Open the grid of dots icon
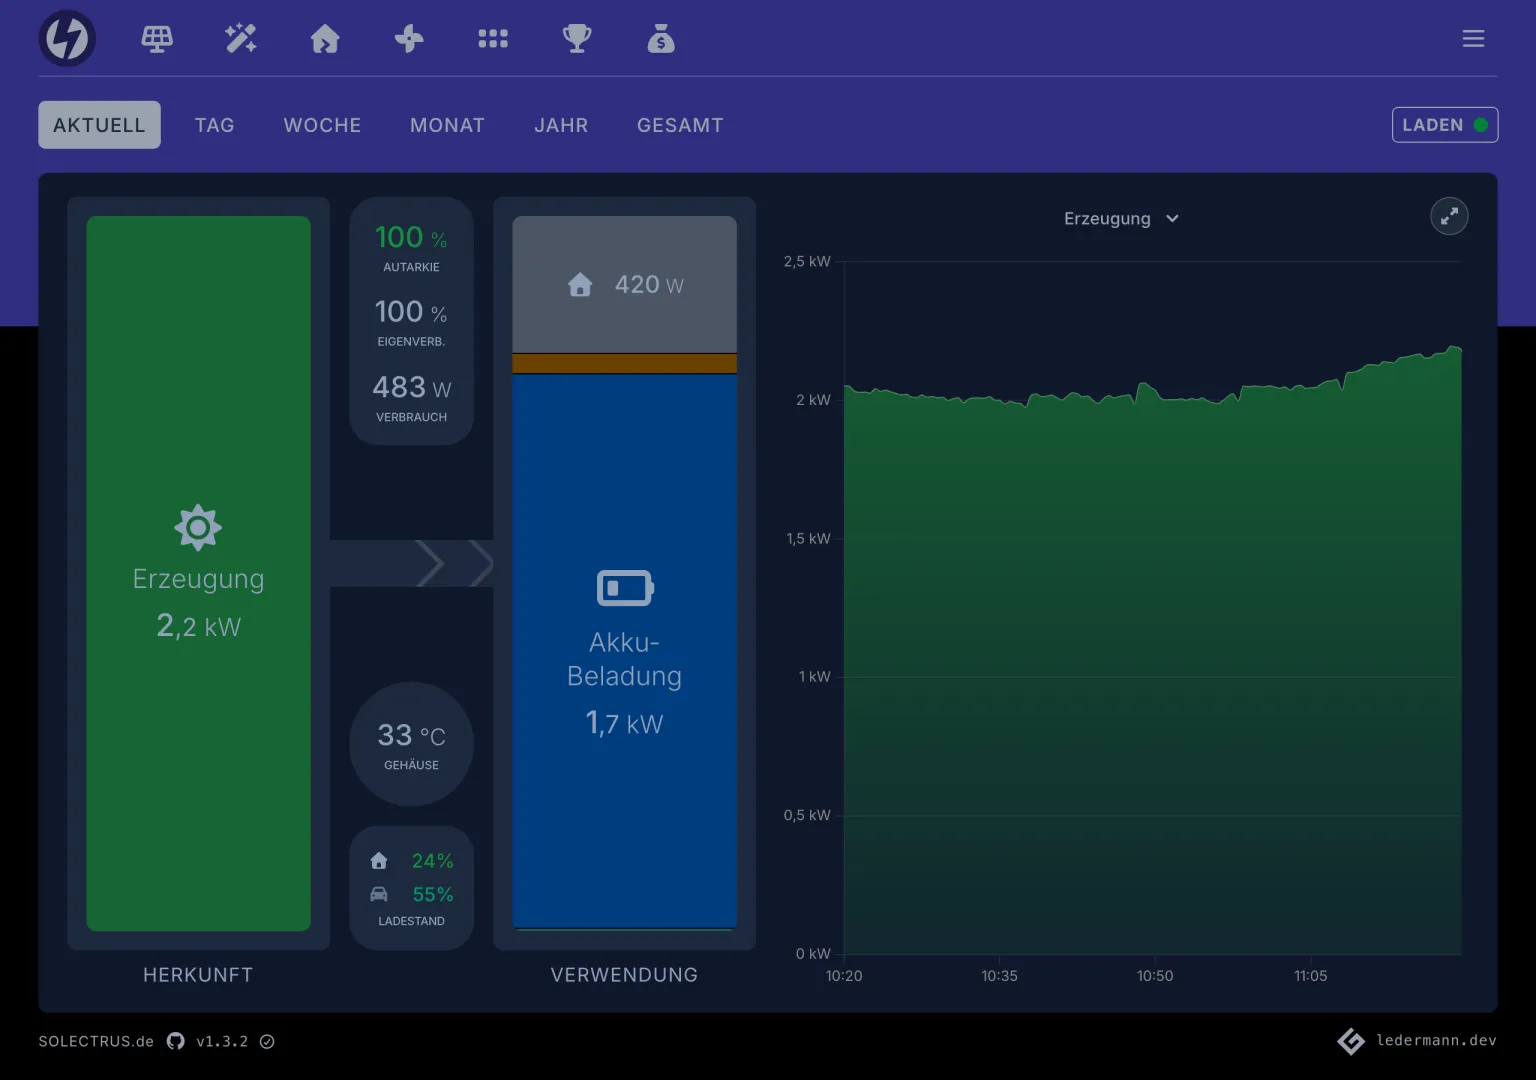1536x1080 pixels. coord(493,39)
